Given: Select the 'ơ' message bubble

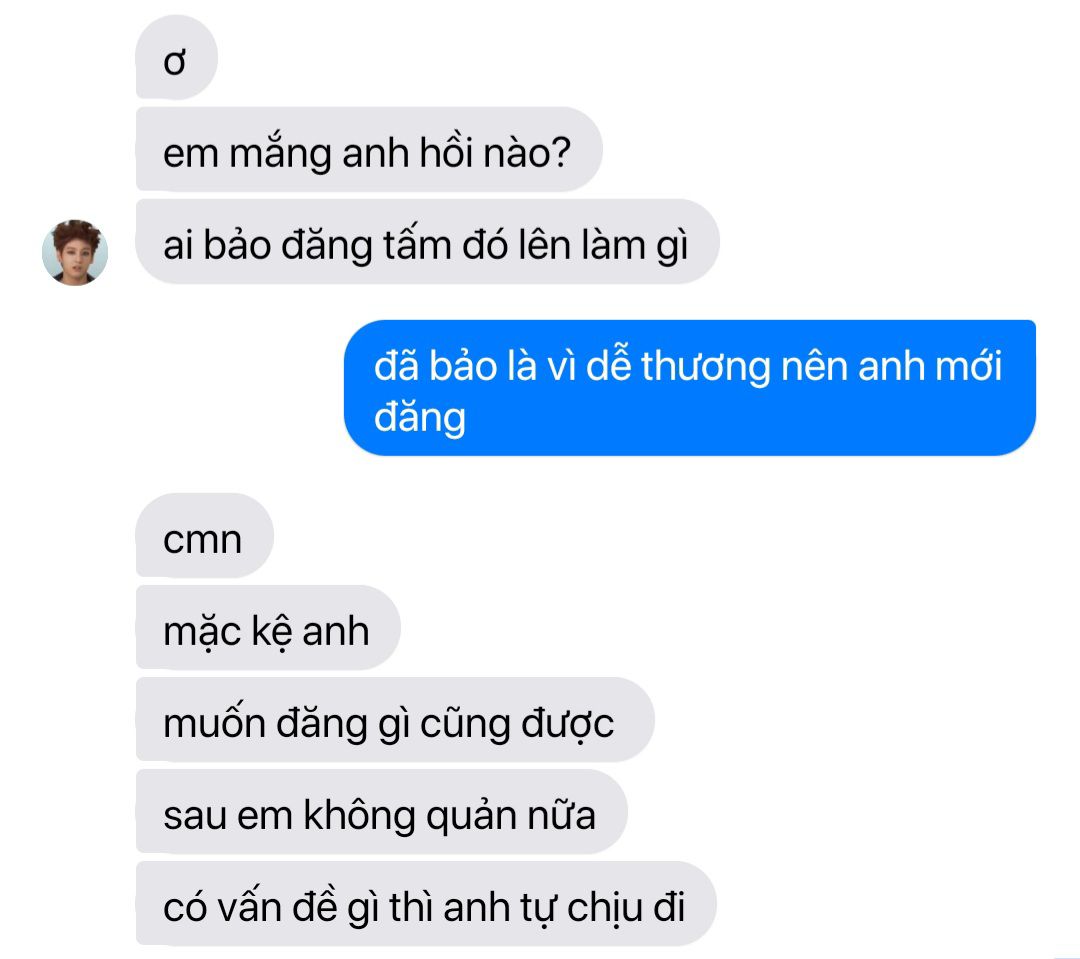Looking at the screenshot, I should pyautogui.click(x=177, y=58).
